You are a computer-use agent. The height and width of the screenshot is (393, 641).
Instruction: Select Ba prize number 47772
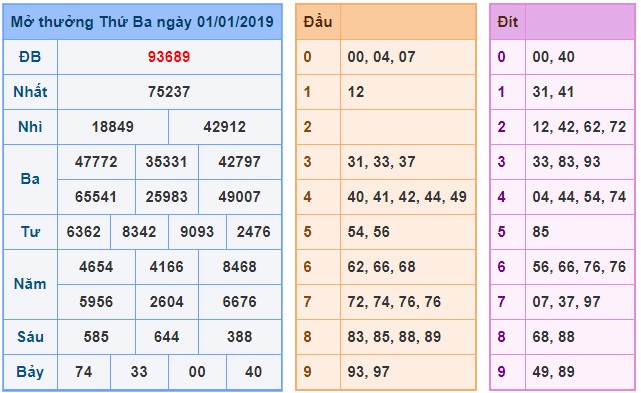click(96, 162)
